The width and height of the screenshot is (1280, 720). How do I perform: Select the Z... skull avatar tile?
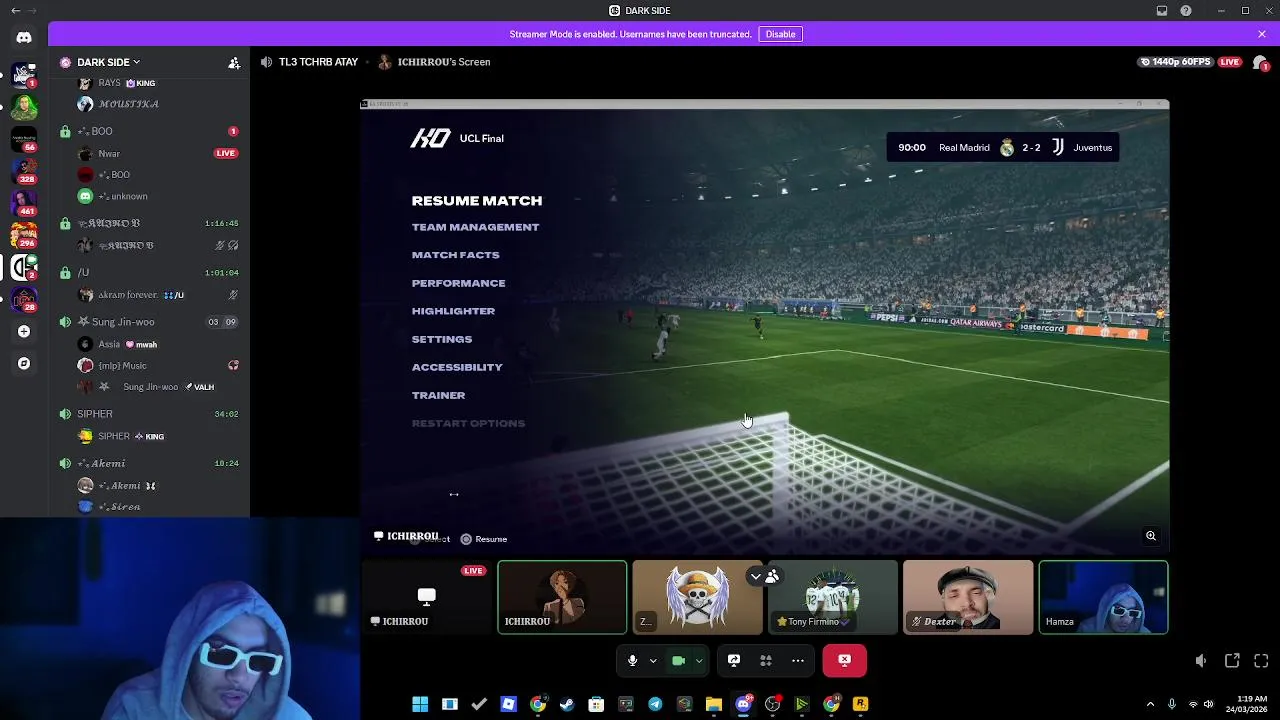[x=697, y=597]
